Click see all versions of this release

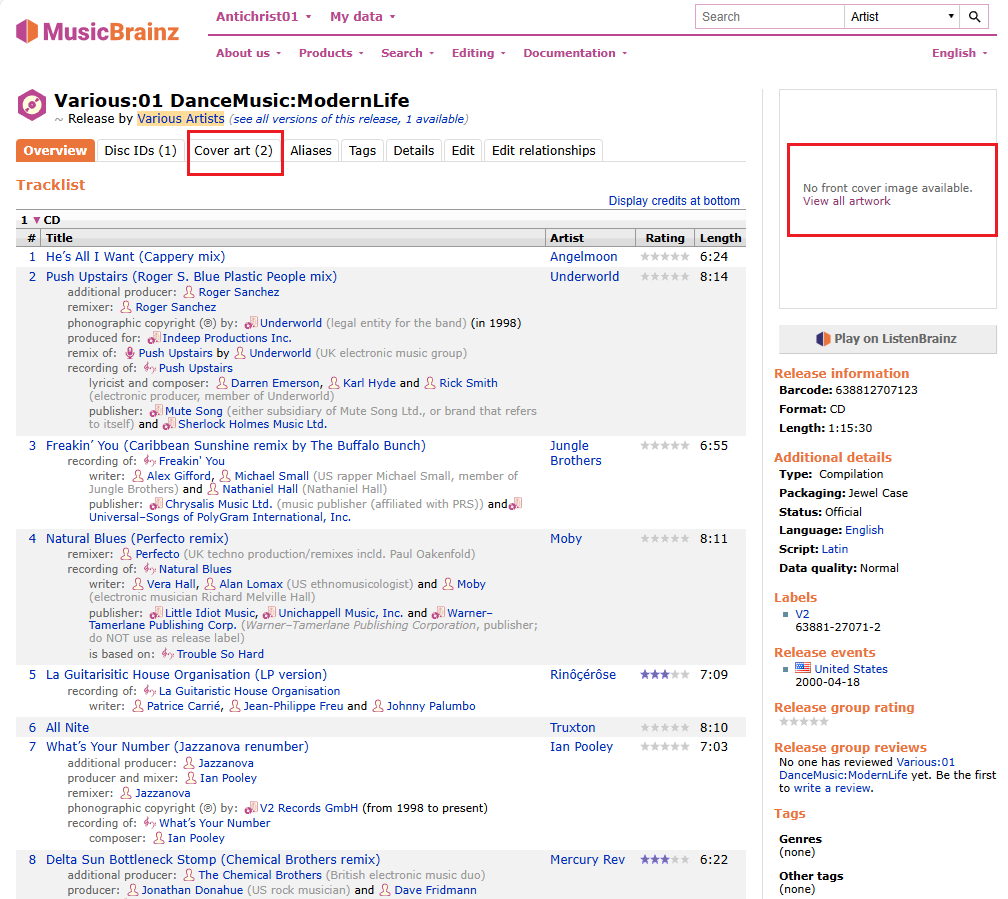pyautogui.click(x=349, y=119)
